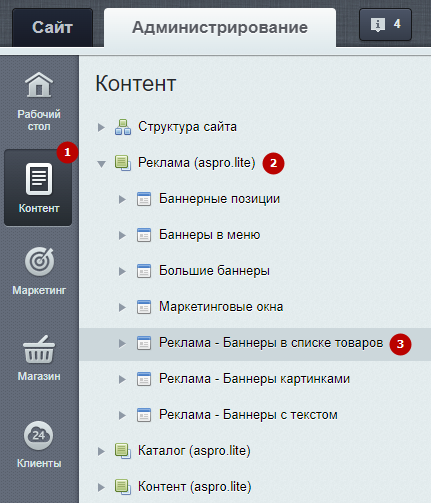The height and width of the screenshot is (503, 431).
Task: Expand the Баннерные позиции arrow
Action: pyautogui.click(x=122, y=199)
